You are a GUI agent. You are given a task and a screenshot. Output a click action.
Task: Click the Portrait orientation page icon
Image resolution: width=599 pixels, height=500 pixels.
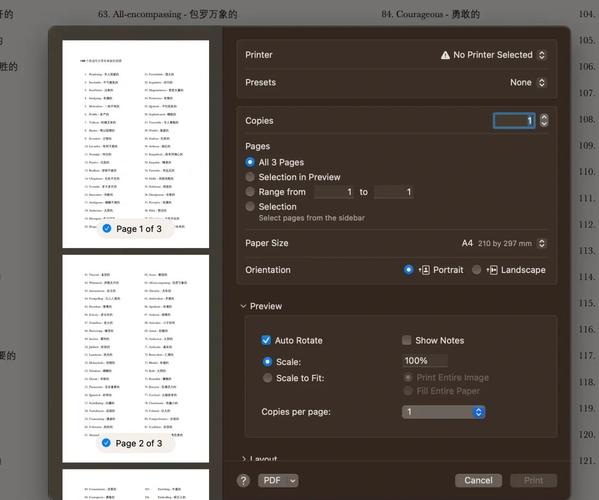pos(424,270)
